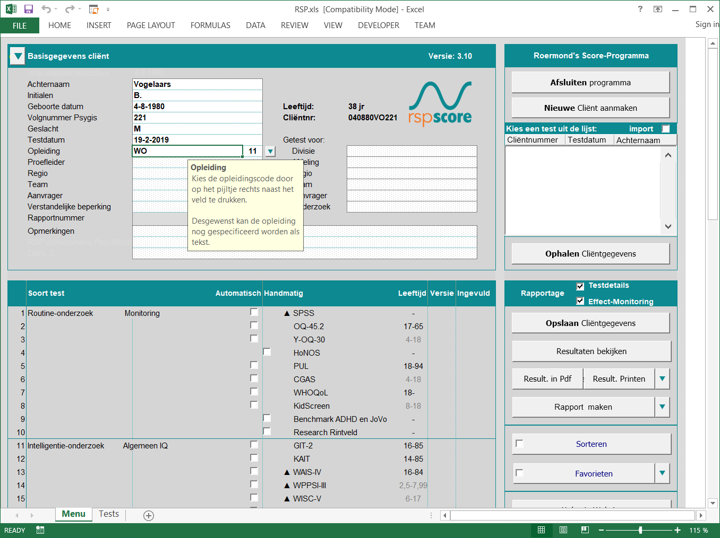Check the Benchmark ADHD en JoVo checkbox
Viewport: 720px width, 538px height.
[267, 418]
